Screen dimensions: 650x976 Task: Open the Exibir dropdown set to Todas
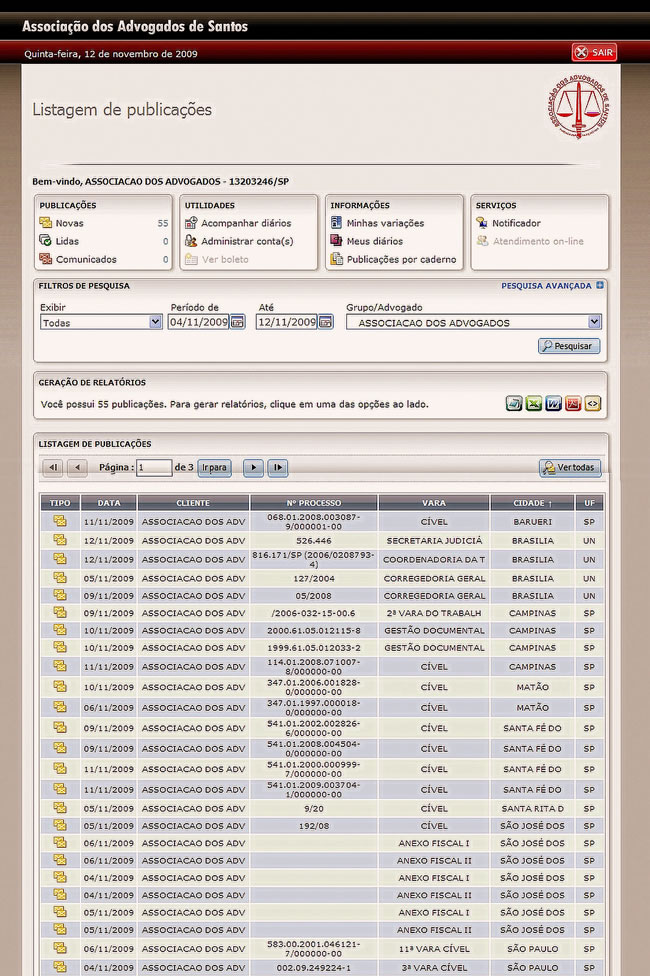(x=100, y=322)
